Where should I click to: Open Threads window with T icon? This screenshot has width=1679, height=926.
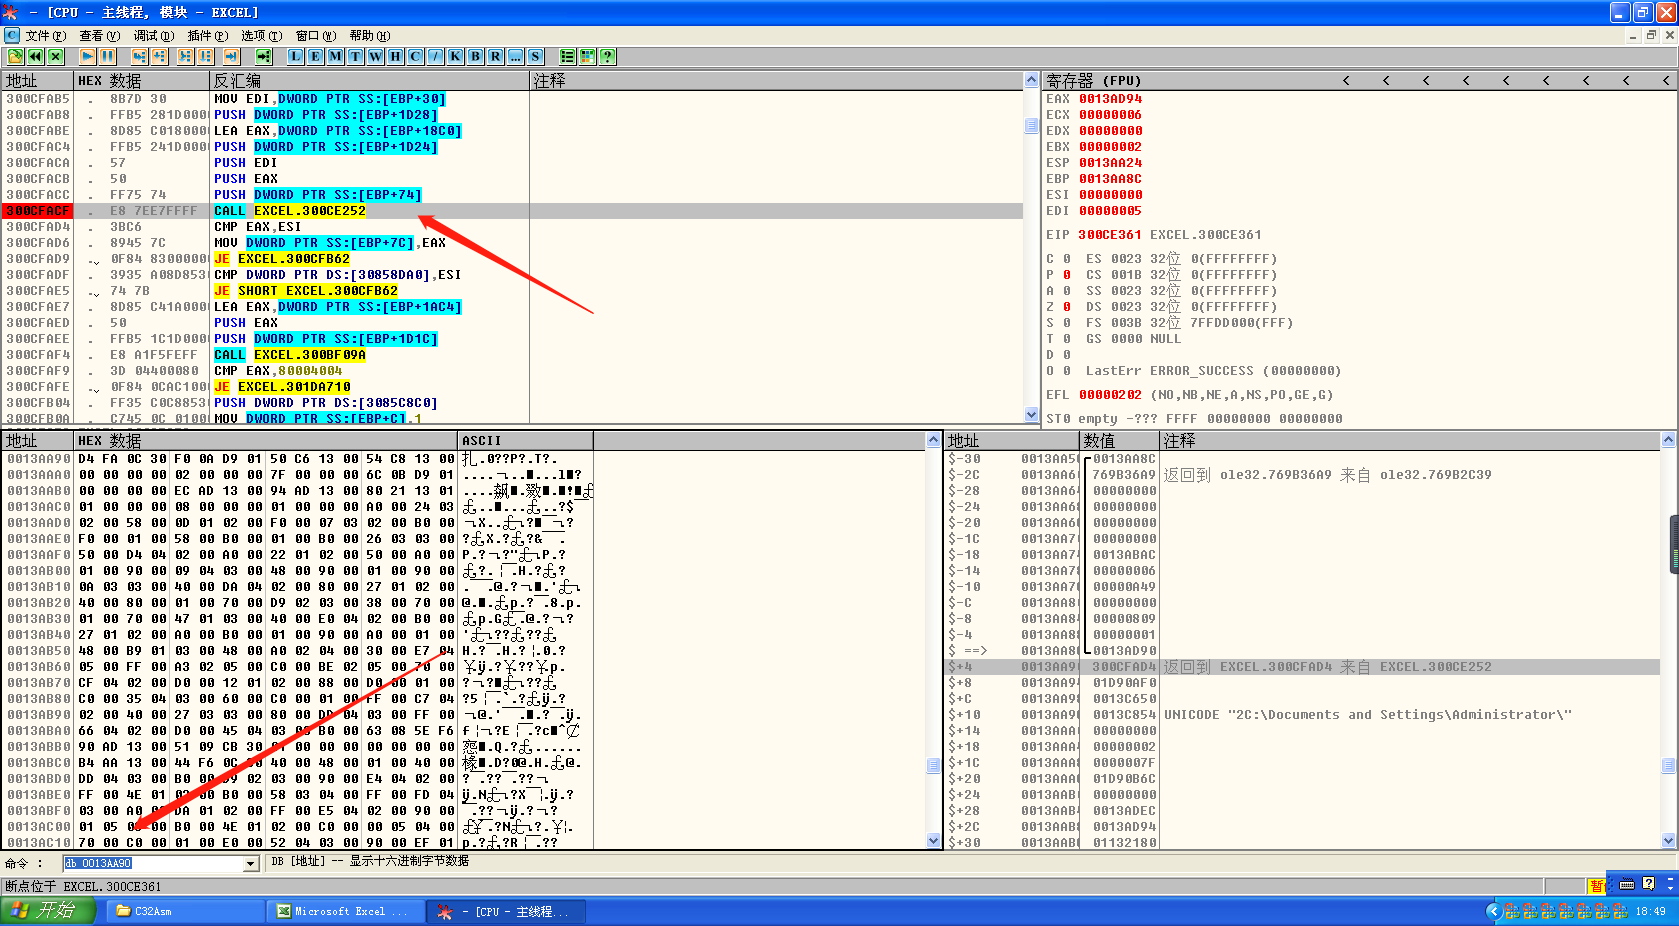[x=356, y=56]
